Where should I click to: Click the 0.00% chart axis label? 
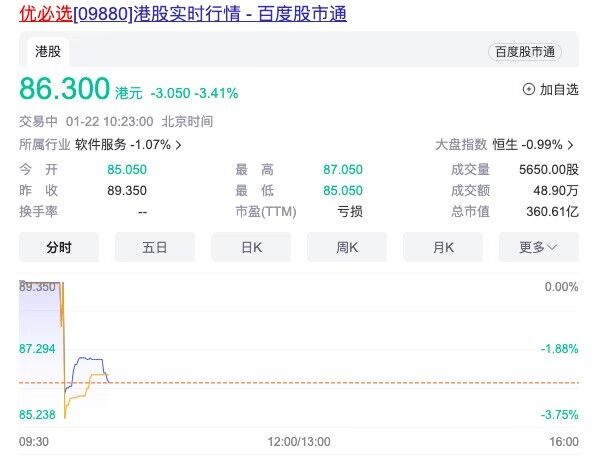(x=561, y=287)
